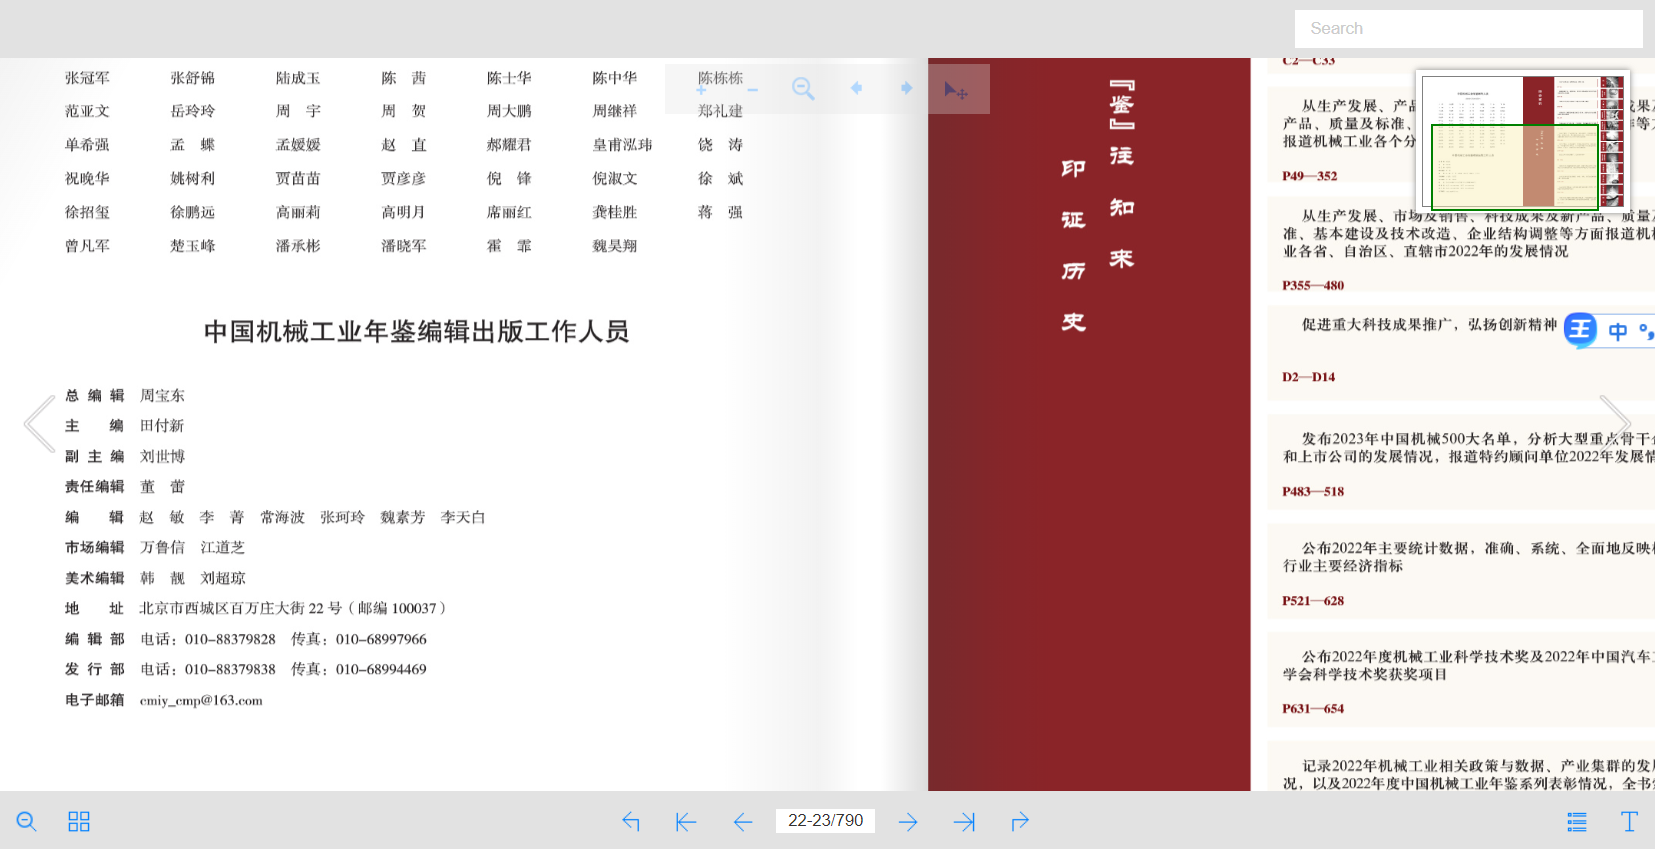Open the thumbnail grid view
1655x849 pixels.
click(x=79, y=821)
